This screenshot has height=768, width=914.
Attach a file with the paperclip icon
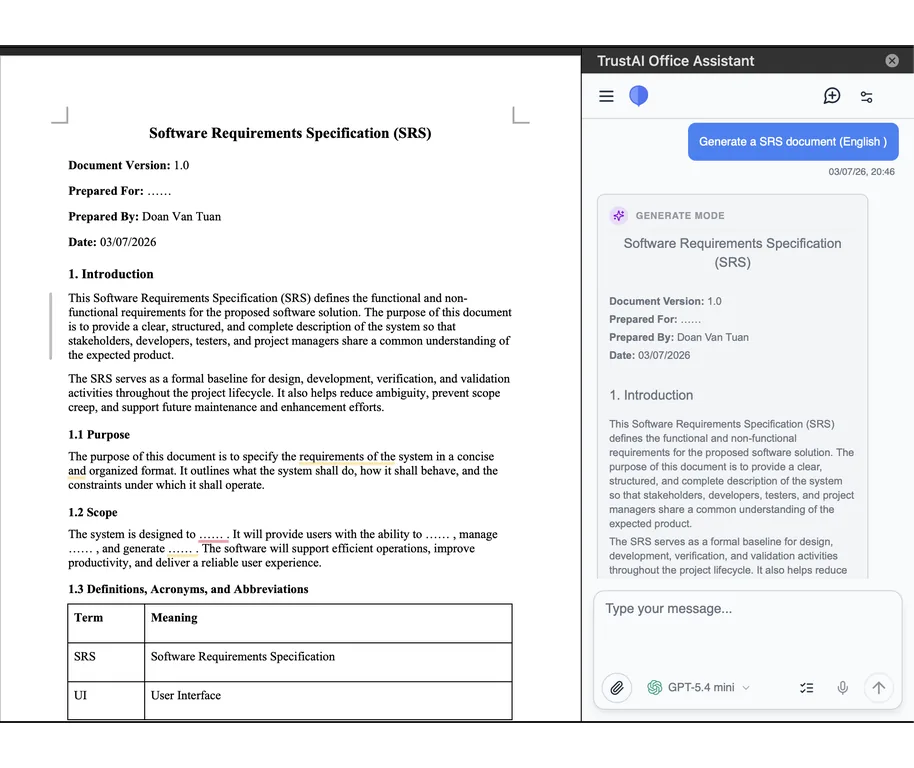coord(617,688)
